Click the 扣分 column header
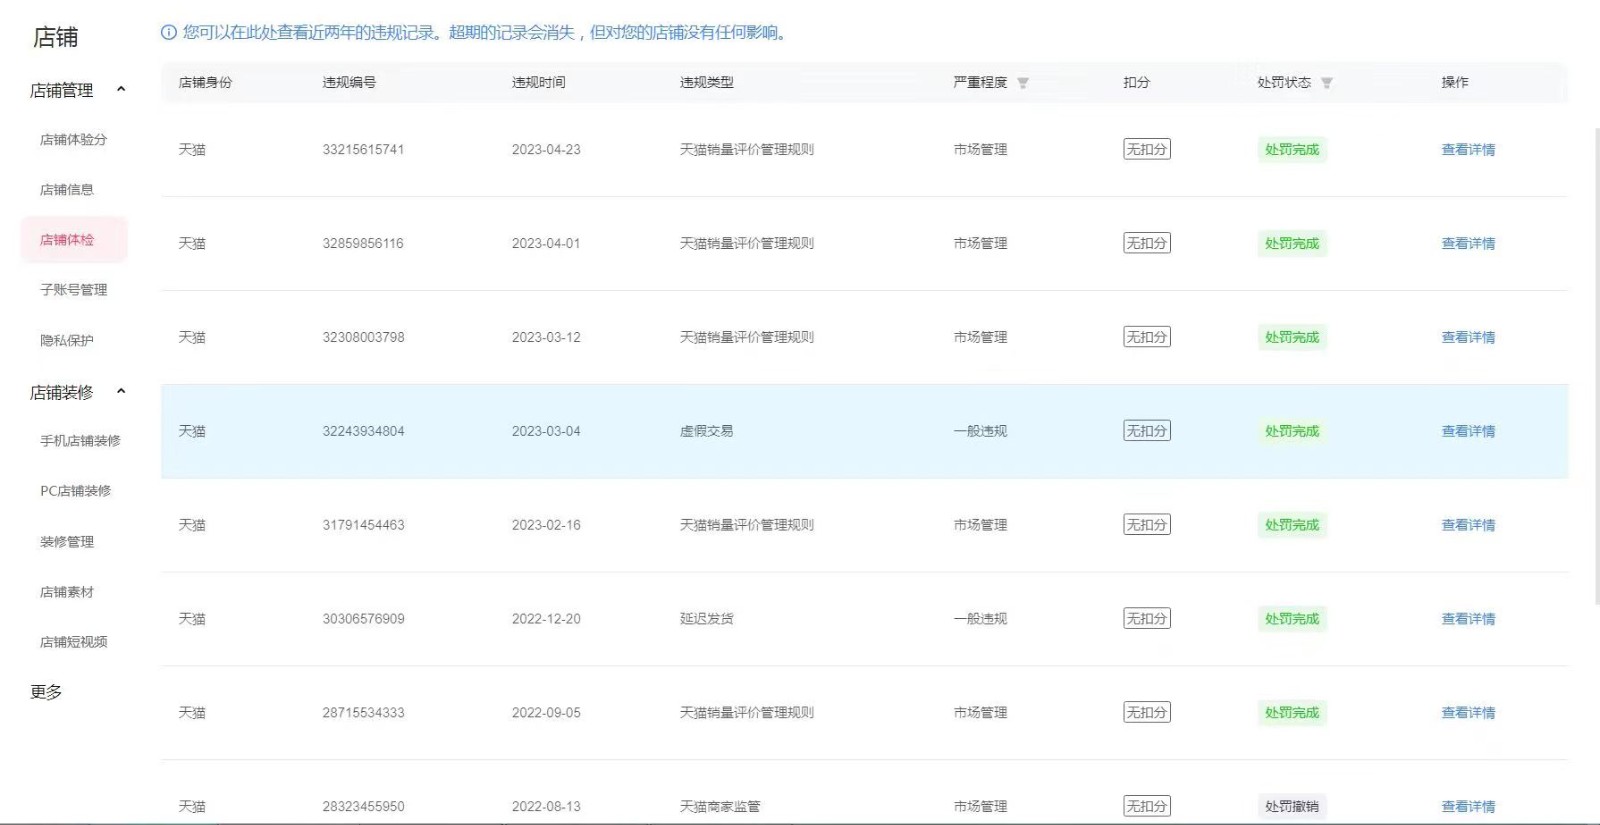This screenshot has height=825, width=1600. click(x=1137, y=83)
